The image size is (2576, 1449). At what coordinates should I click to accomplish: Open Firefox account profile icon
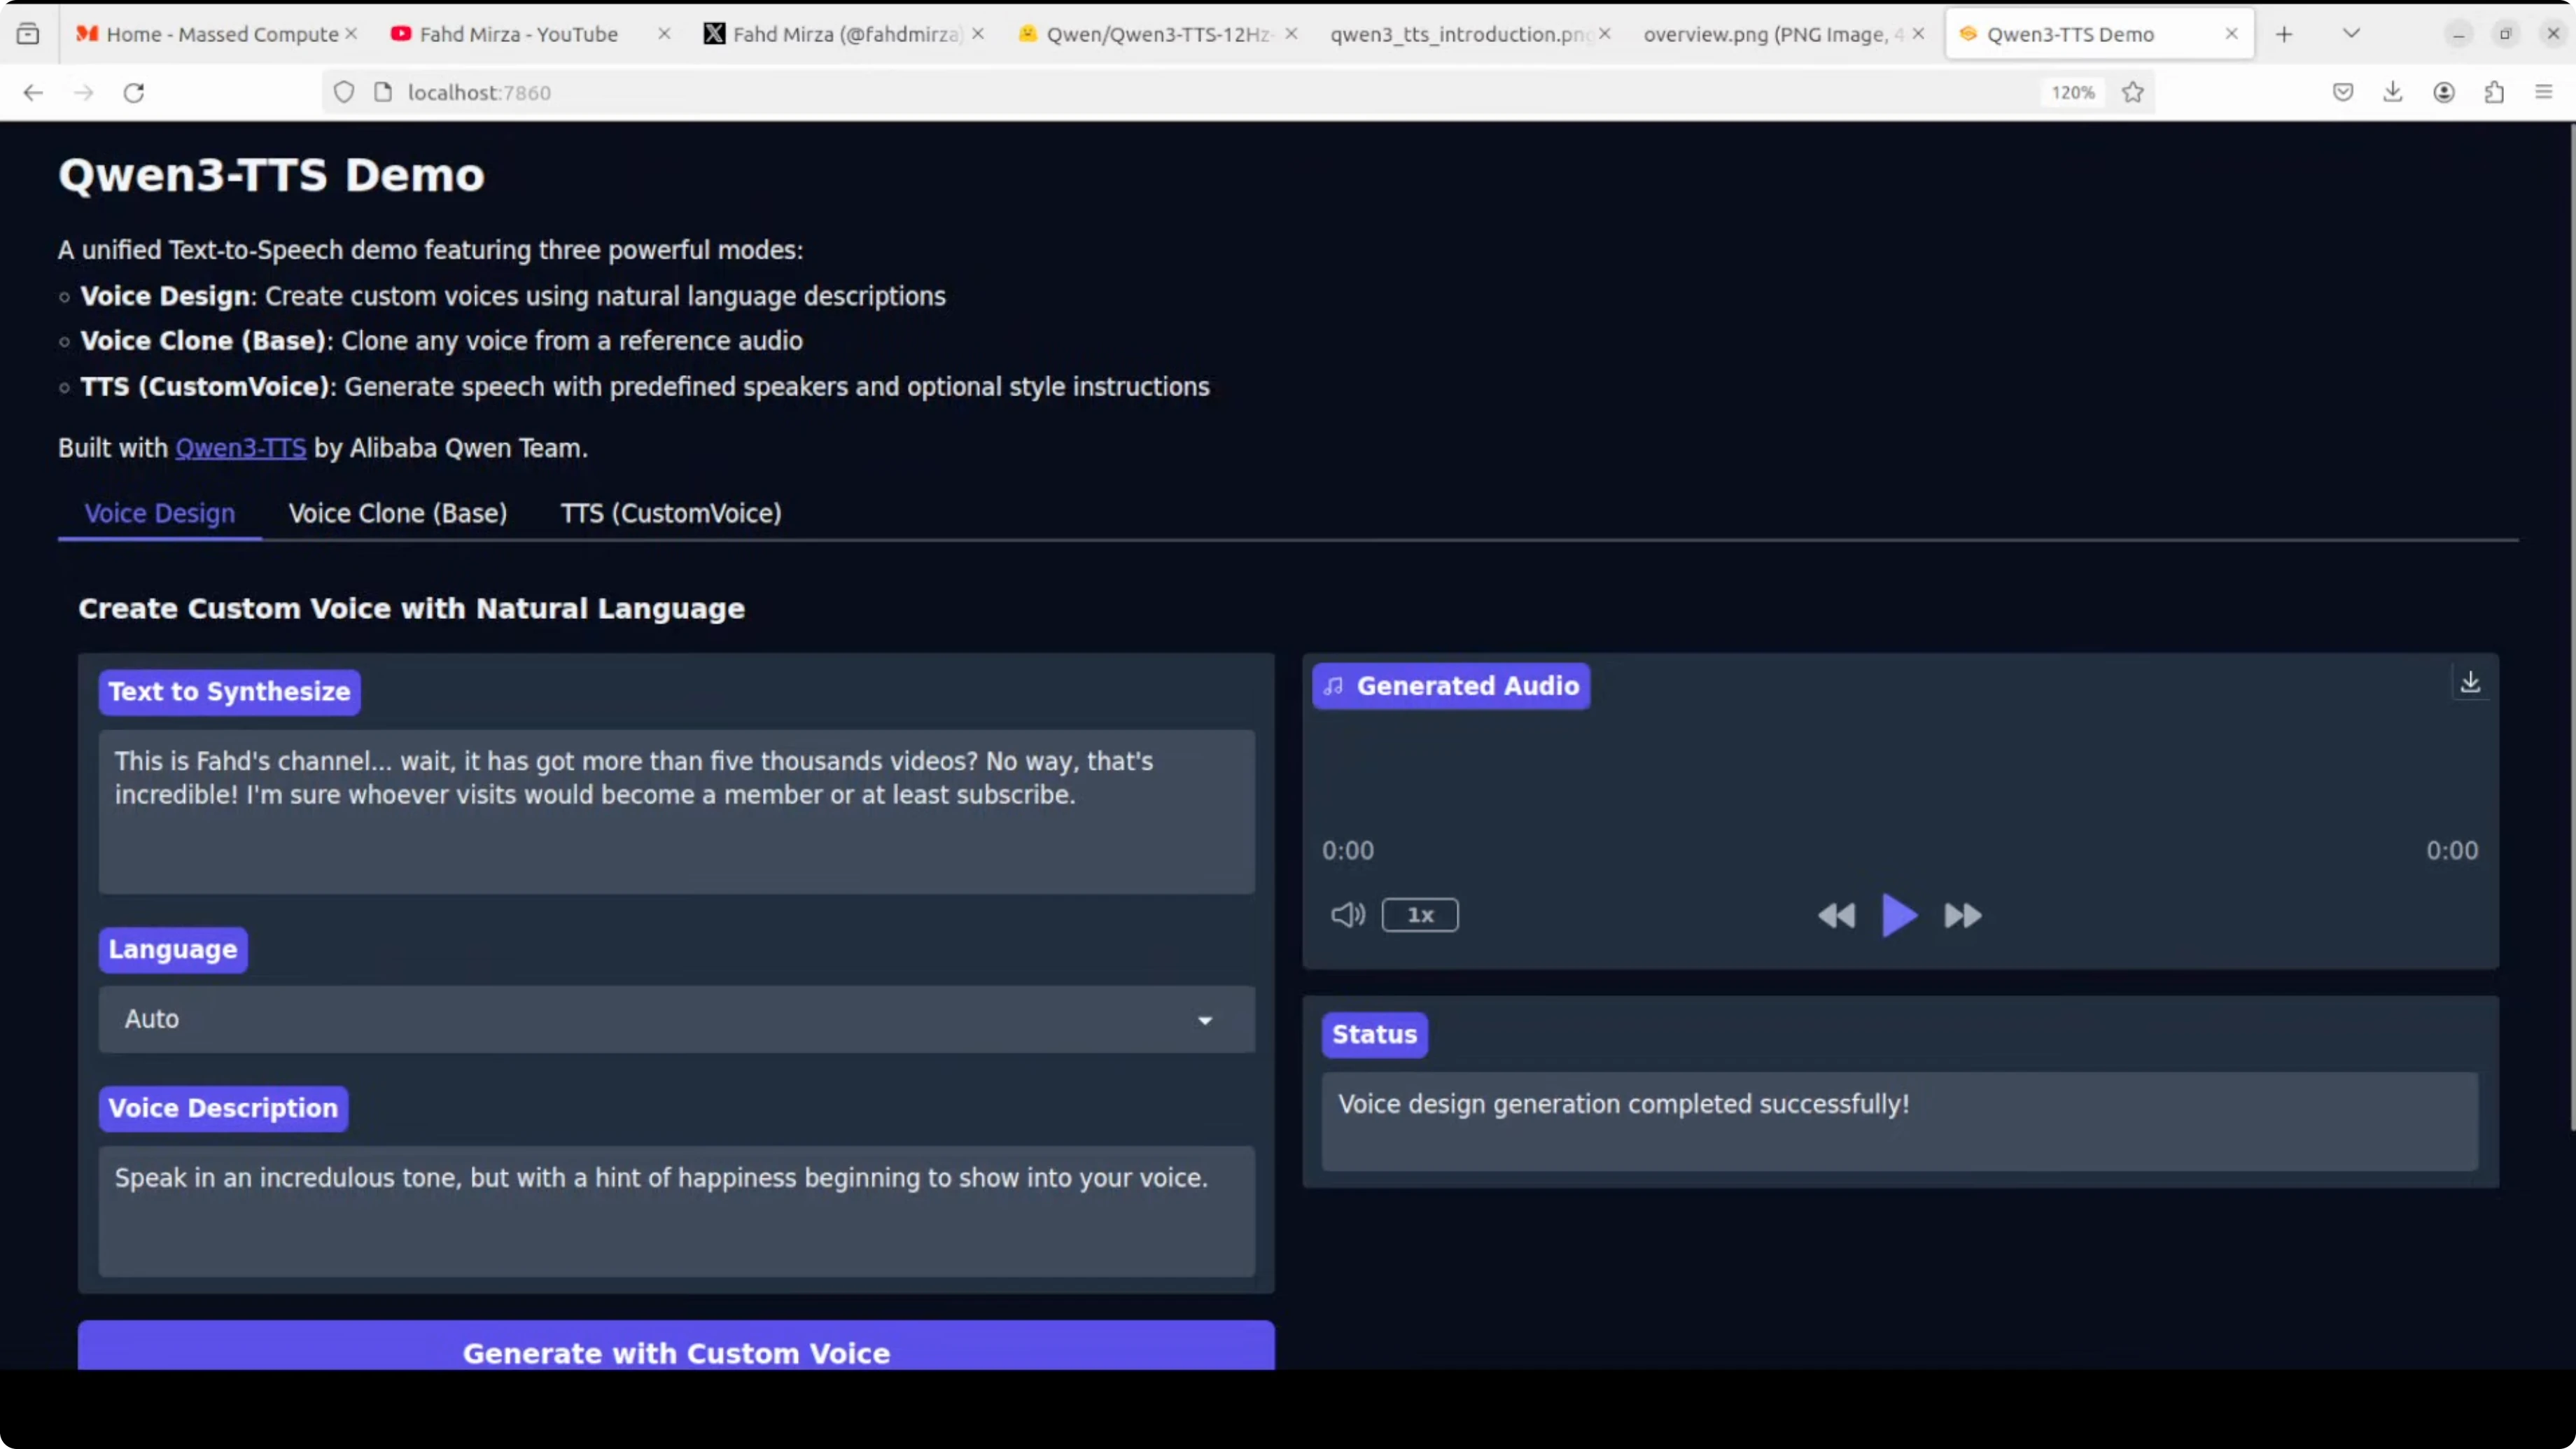point(2444,93)
